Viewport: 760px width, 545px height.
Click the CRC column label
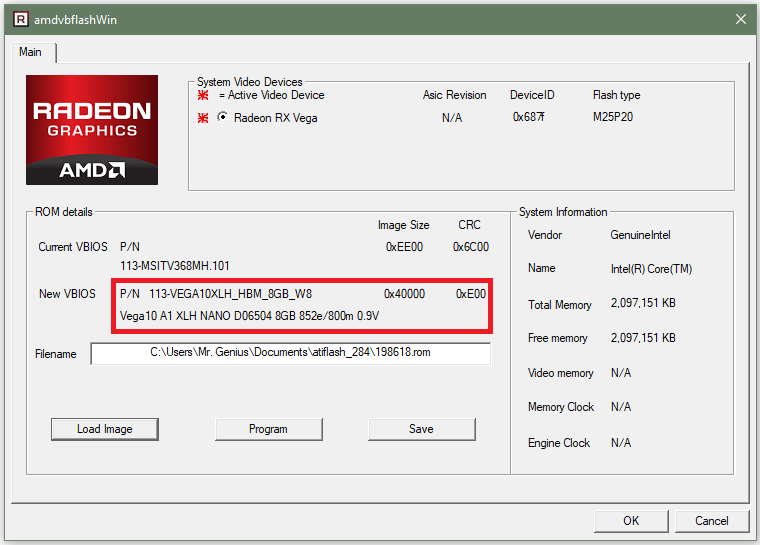469,225
